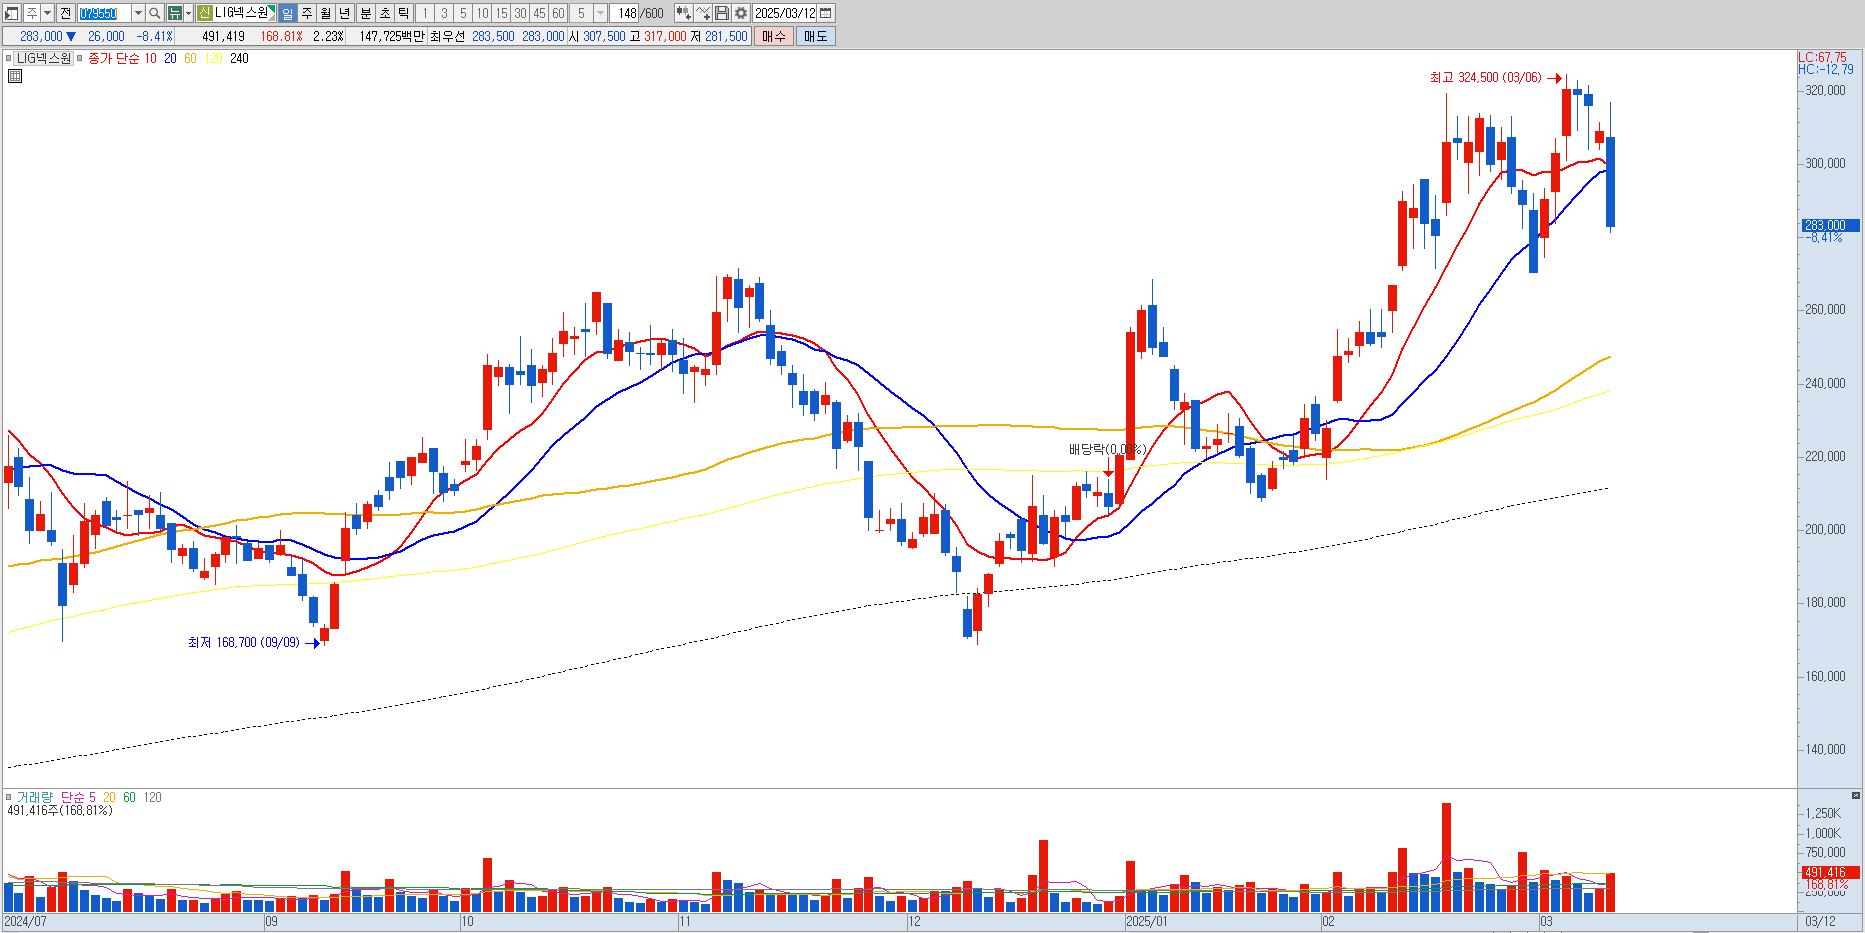The height and width of the screenshot is (933, 1865).
Task: Select the 주 weekly button beside 일
Action: pos(306,13)
